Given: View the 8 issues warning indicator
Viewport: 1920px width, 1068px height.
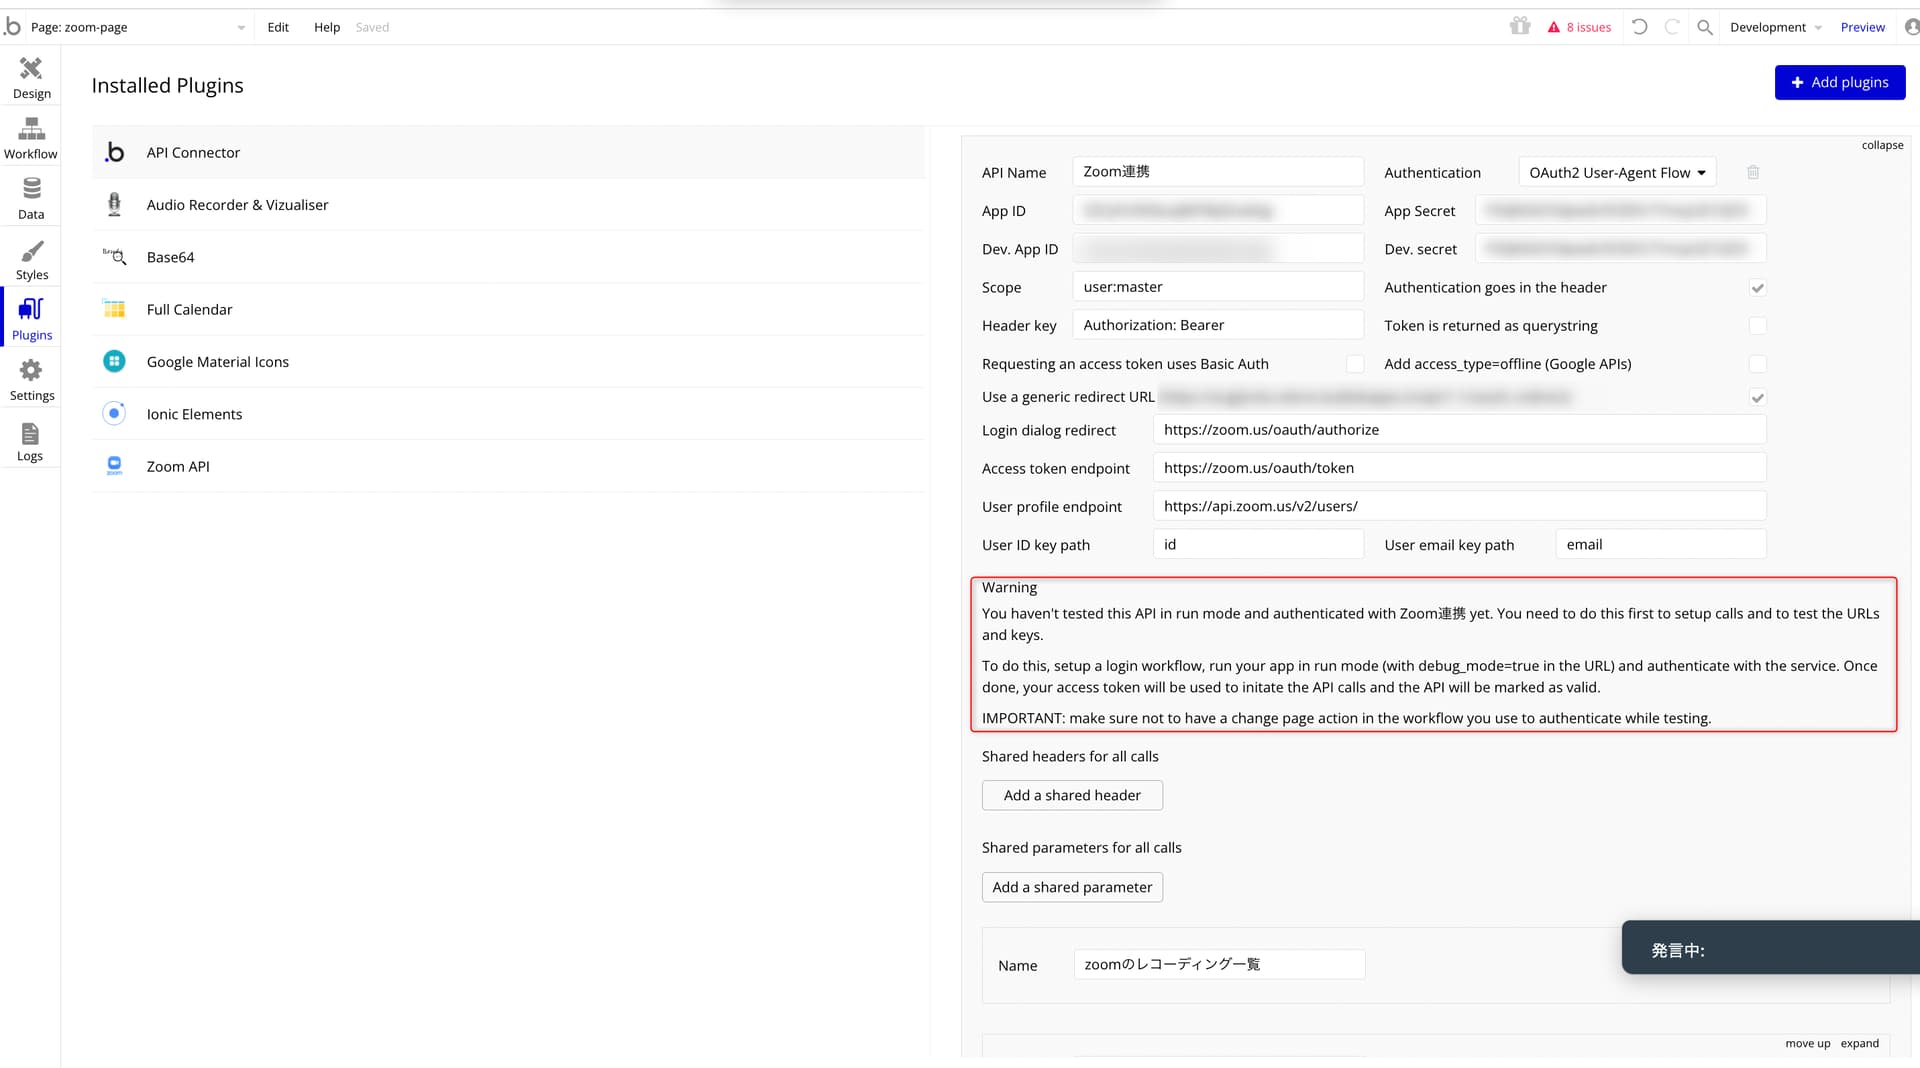Looking at the screenshot, I should pos(1580,27).
